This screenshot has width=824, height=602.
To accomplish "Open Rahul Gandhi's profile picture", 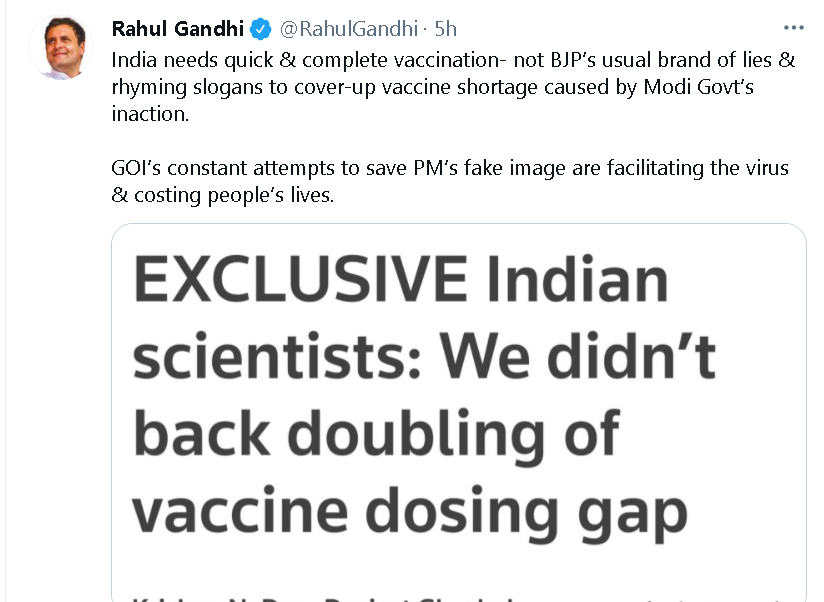I will 62,48.
